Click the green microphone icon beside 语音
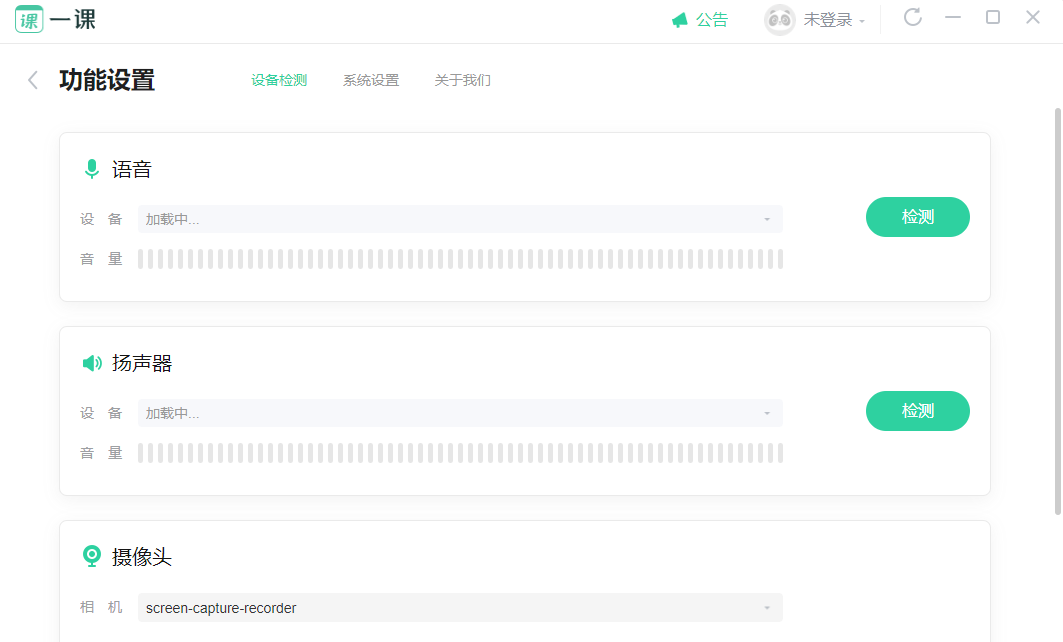This screenshot has height=642, width=1063. 92,169
